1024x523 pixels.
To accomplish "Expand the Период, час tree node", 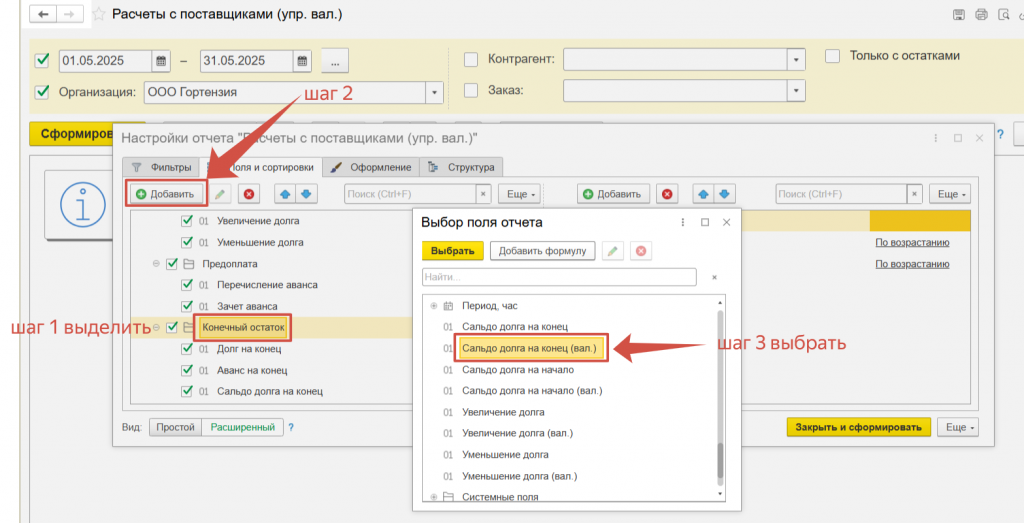I will [433, 305].
